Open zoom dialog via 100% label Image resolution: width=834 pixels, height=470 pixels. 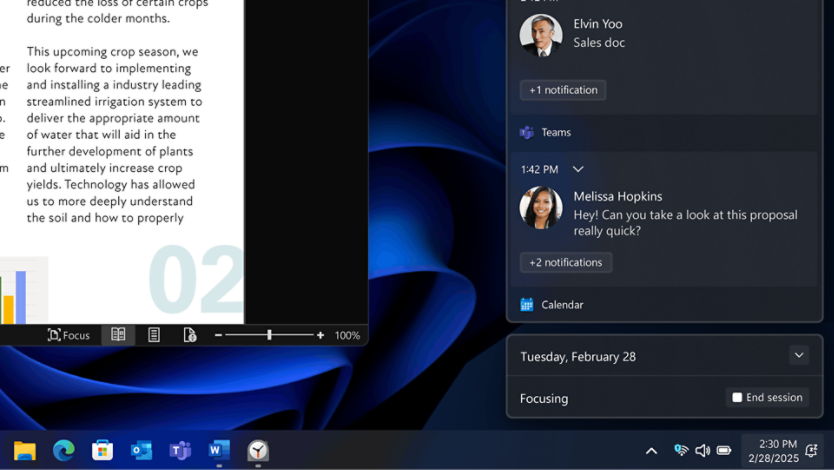pyautogui.click(x=347, y=335)
